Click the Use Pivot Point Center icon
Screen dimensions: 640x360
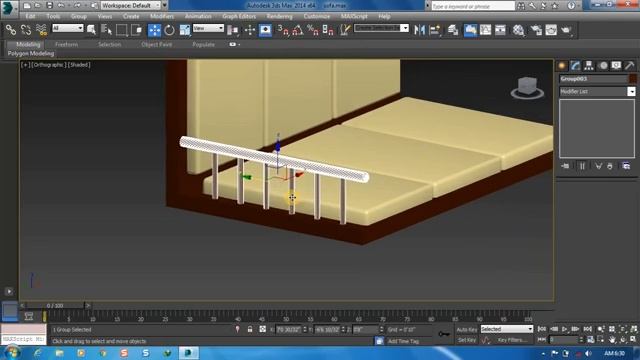click(x=233, y=30)
